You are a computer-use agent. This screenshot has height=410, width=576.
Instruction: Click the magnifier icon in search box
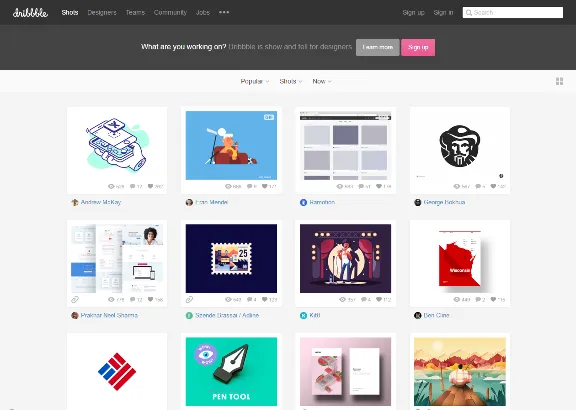(x=469, y=13)
